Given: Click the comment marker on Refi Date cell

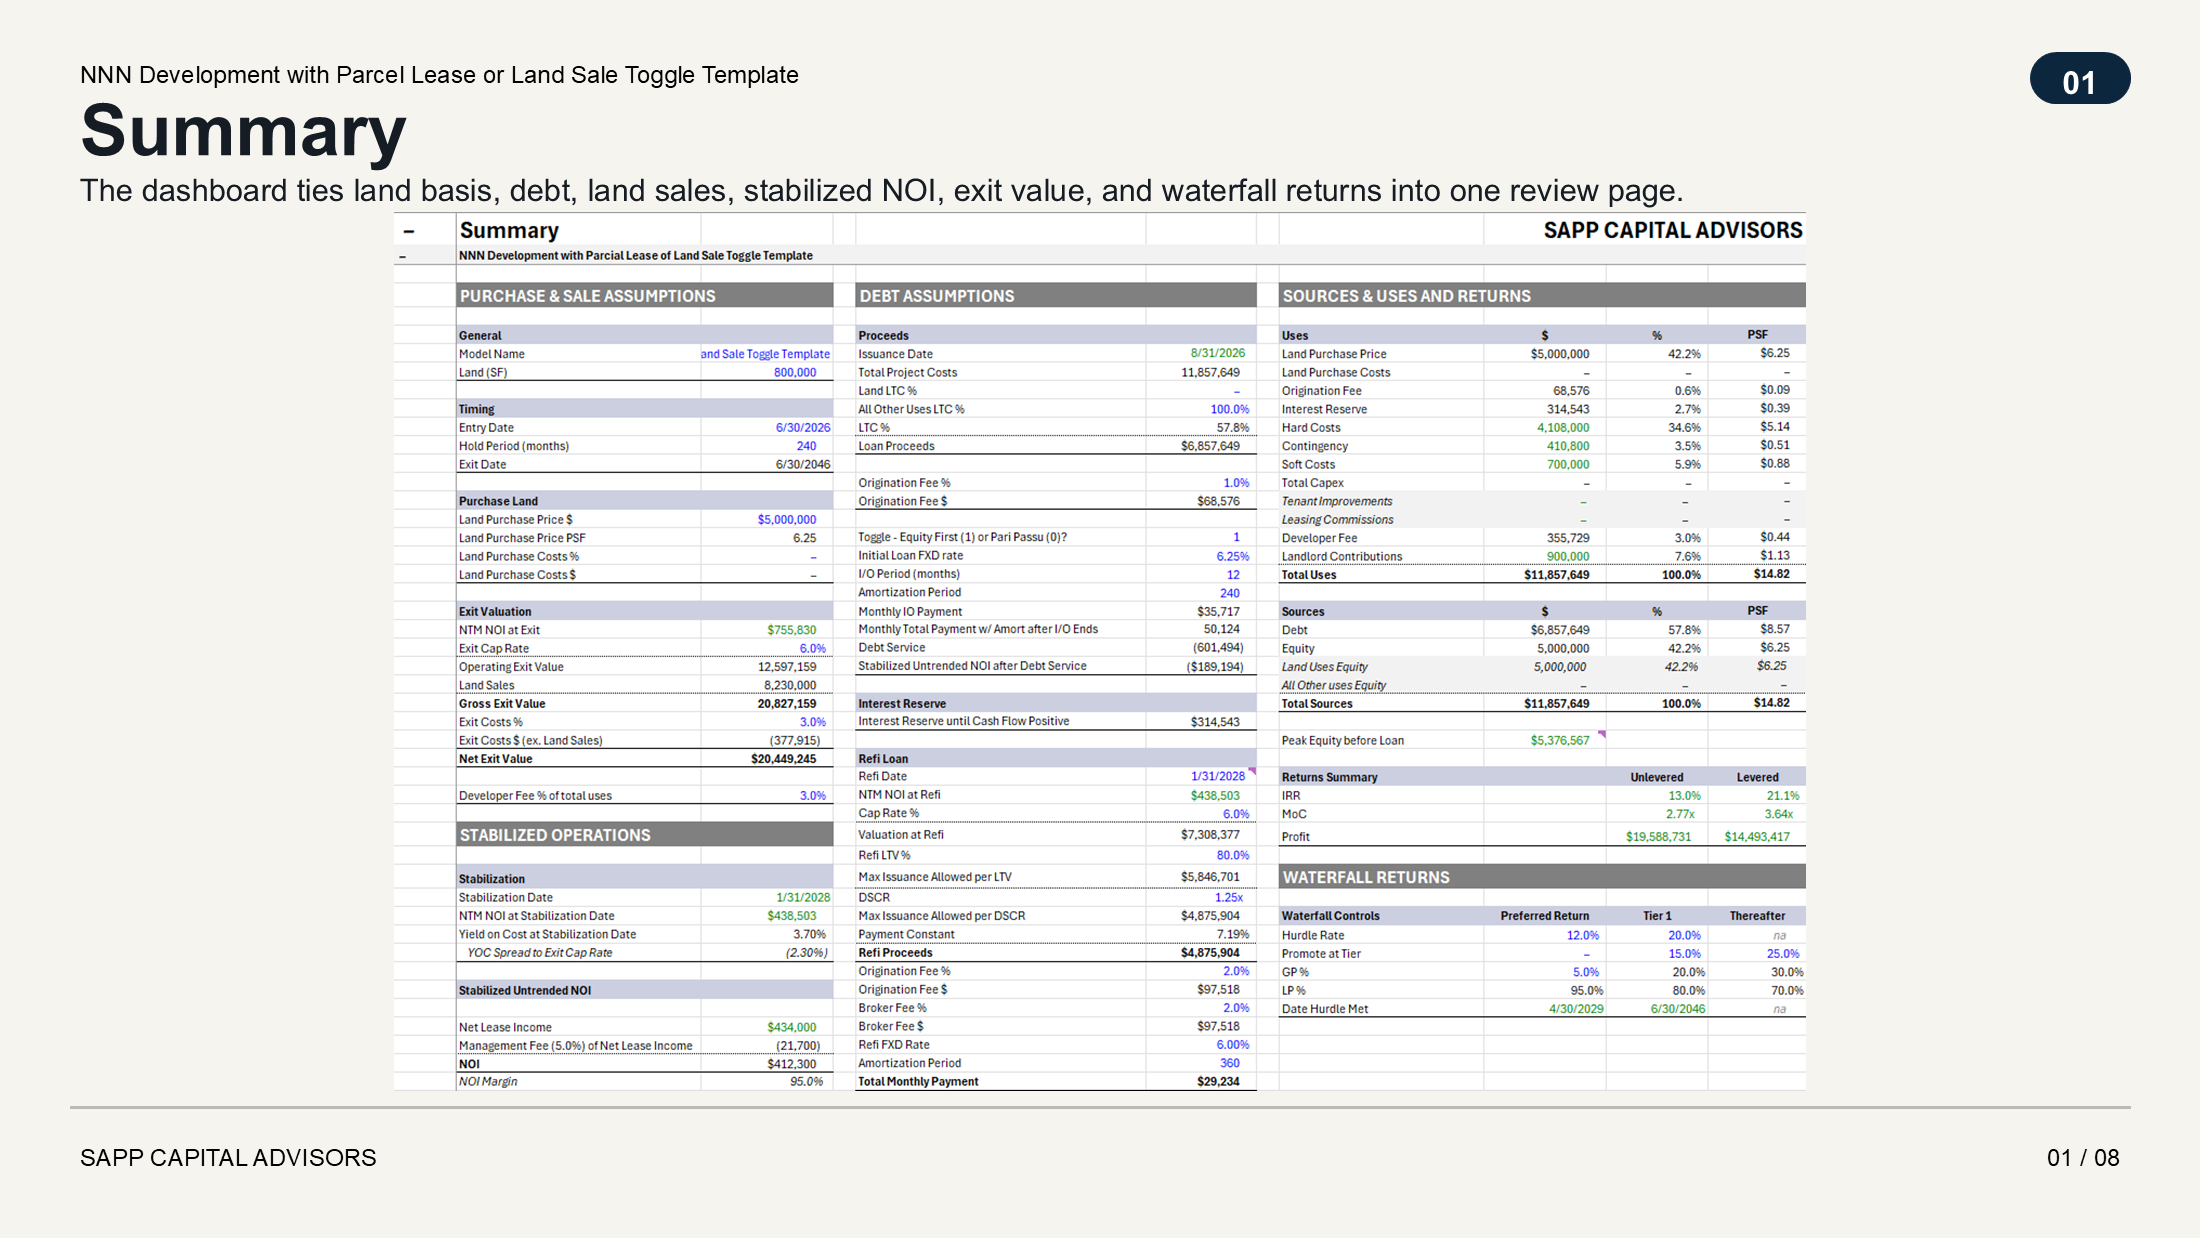Looking at the screenshot, I should (1252, 771).
